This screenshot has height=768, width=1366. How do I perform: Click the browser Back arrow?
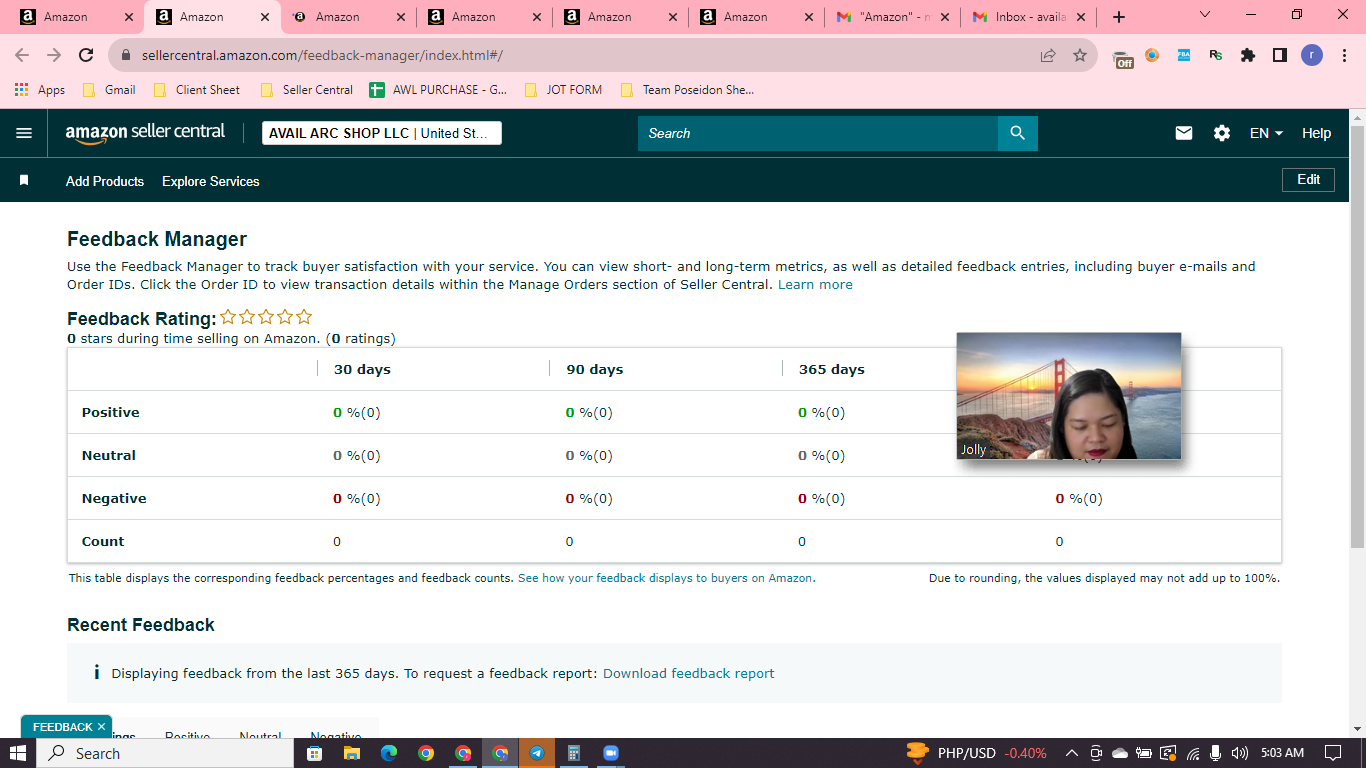click(22, 56)
